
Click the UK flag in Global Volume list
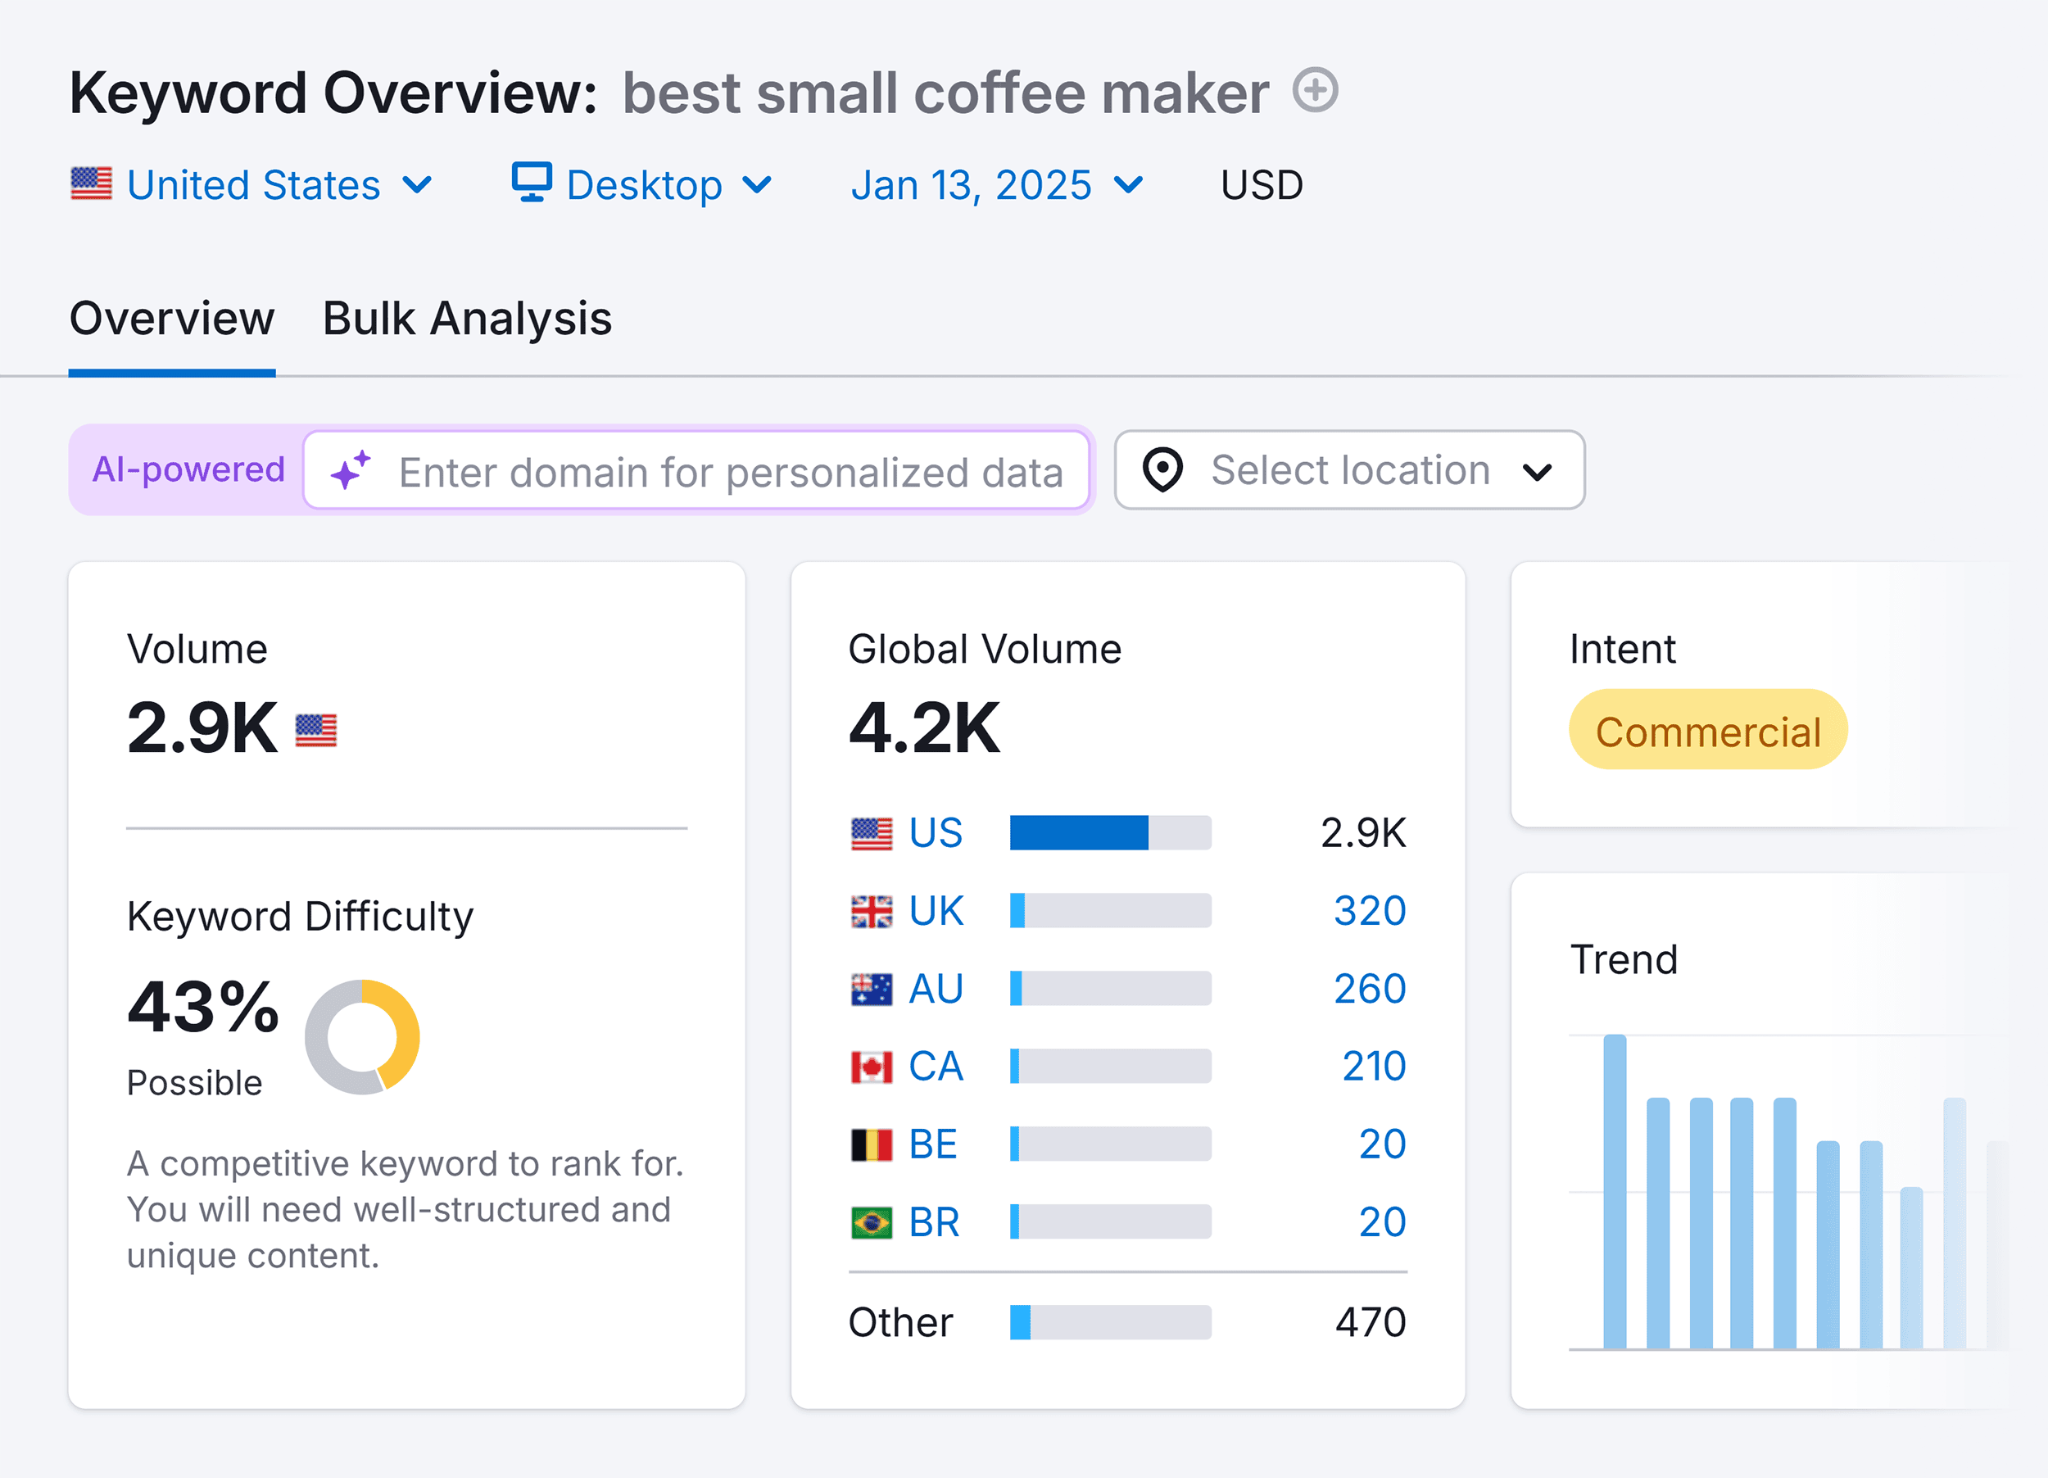click(871, 909)
